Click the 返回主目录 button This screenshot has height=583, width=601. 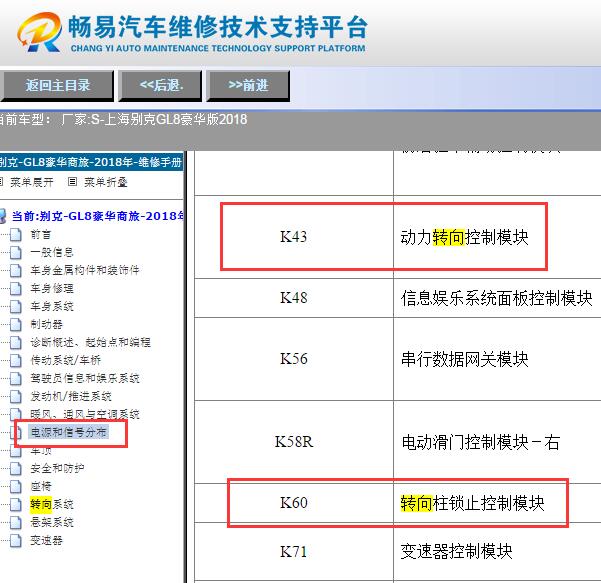[x=57, y=85]
